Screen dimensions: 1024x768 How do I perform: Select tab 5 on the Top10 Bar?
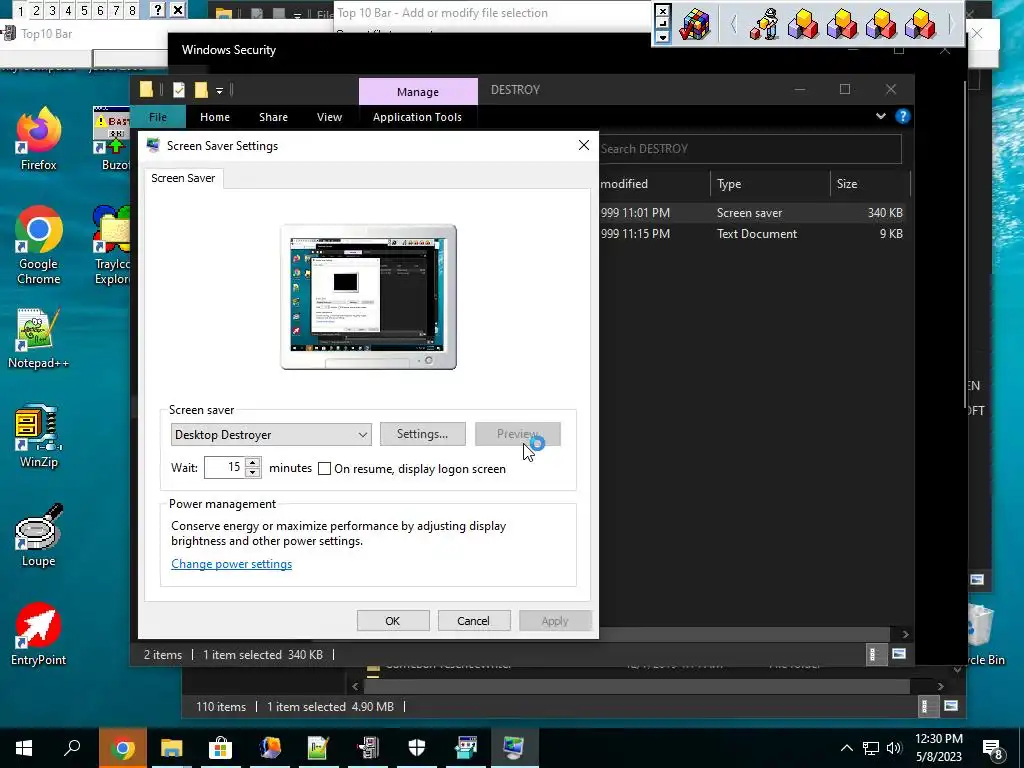84,10
